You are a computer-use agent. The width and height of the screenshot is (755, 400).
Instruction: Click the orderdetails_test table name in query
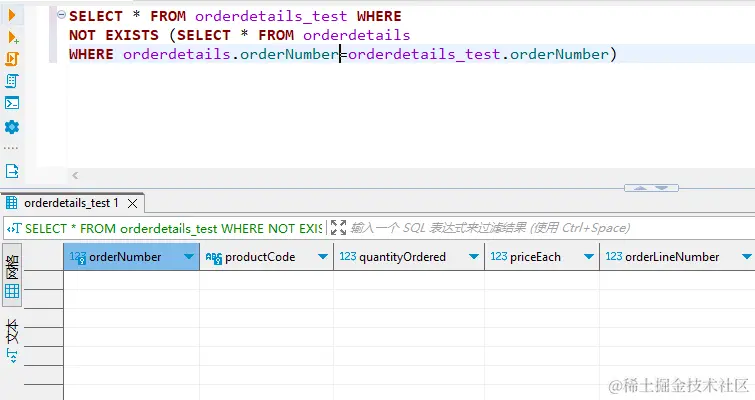point(271,16)
